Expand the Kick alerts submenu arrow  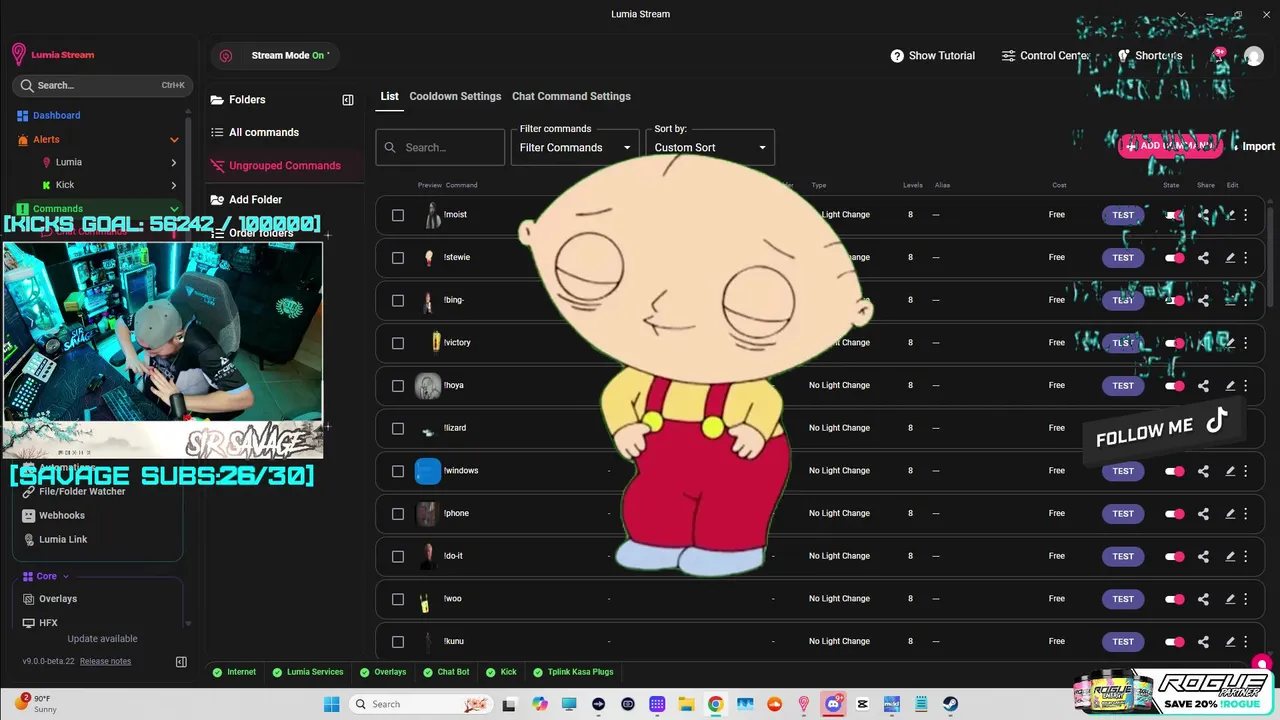(174, 185)
